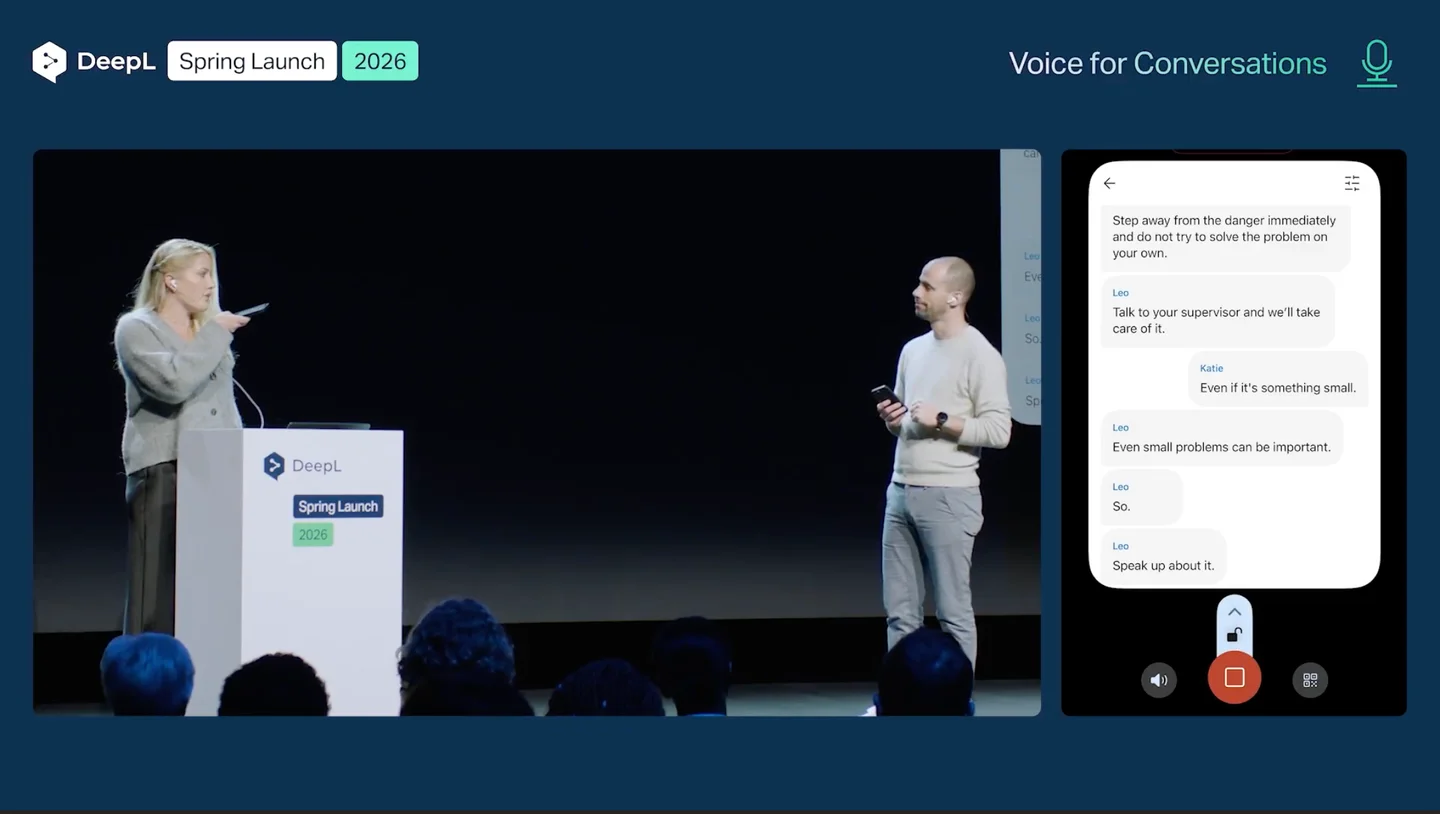
Task: Click the microphone icon next to Voice for Conversations
Action: [x=1377, y=61]
